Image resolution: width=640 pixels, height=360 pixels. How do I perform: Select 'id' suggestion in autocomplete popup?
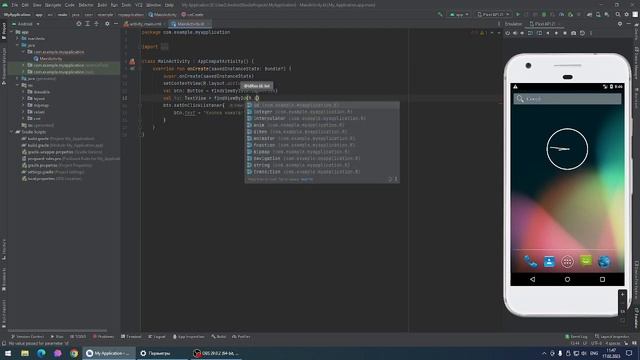coord(322,105)
